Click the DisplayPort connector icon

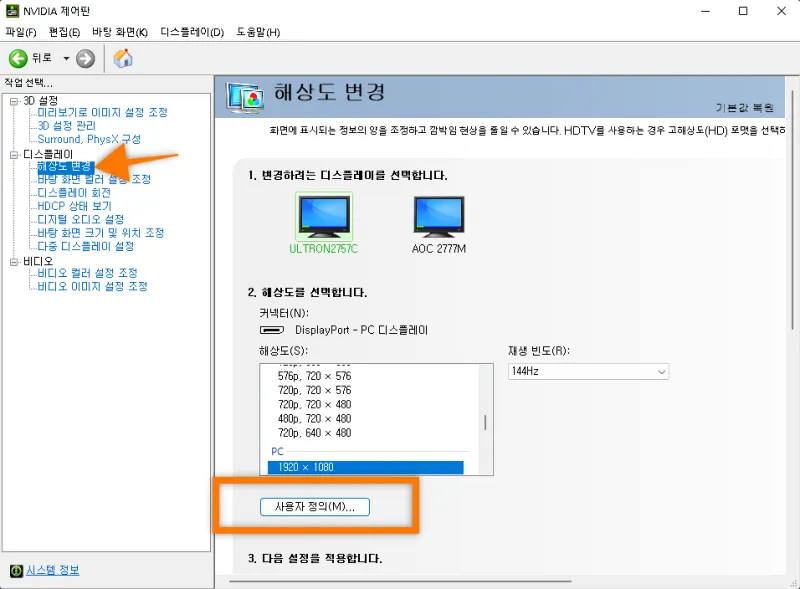tap(272, 330)
